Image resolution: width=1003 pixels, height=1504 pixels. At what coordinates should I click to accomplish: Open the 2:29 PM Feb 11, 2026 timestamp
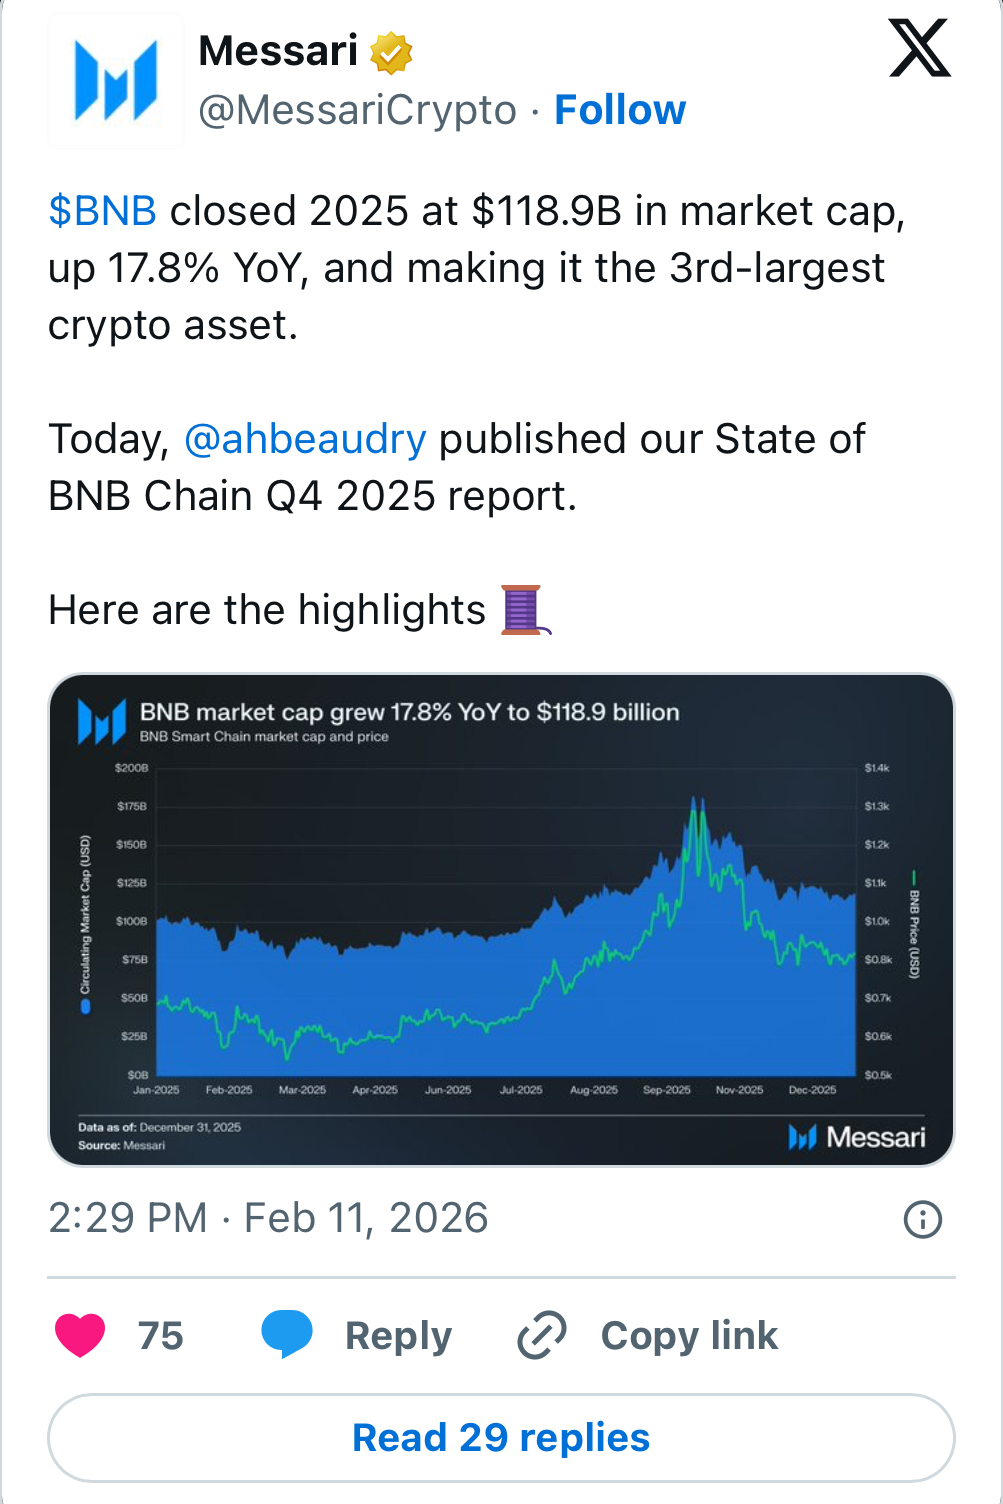(x=268, y=1218)
